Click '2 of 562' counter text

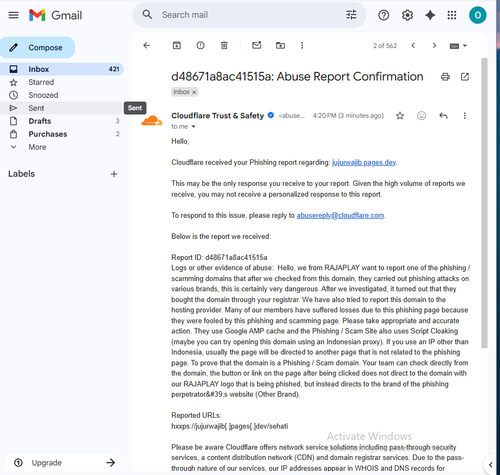(x=385, y=46)
